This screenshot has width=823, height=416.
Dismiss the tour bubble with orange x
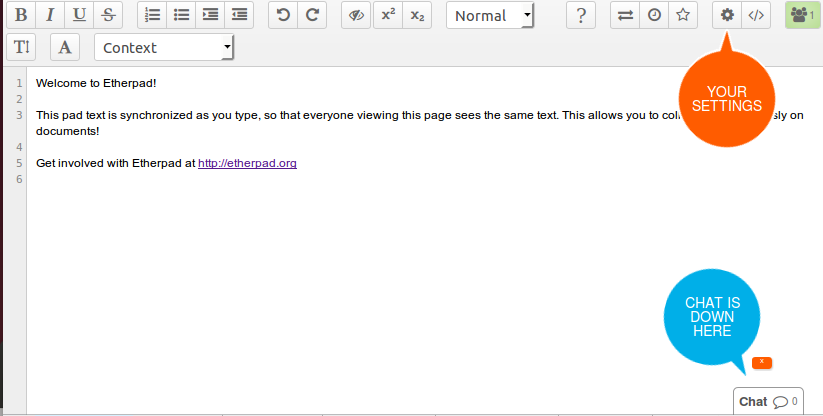762,362
